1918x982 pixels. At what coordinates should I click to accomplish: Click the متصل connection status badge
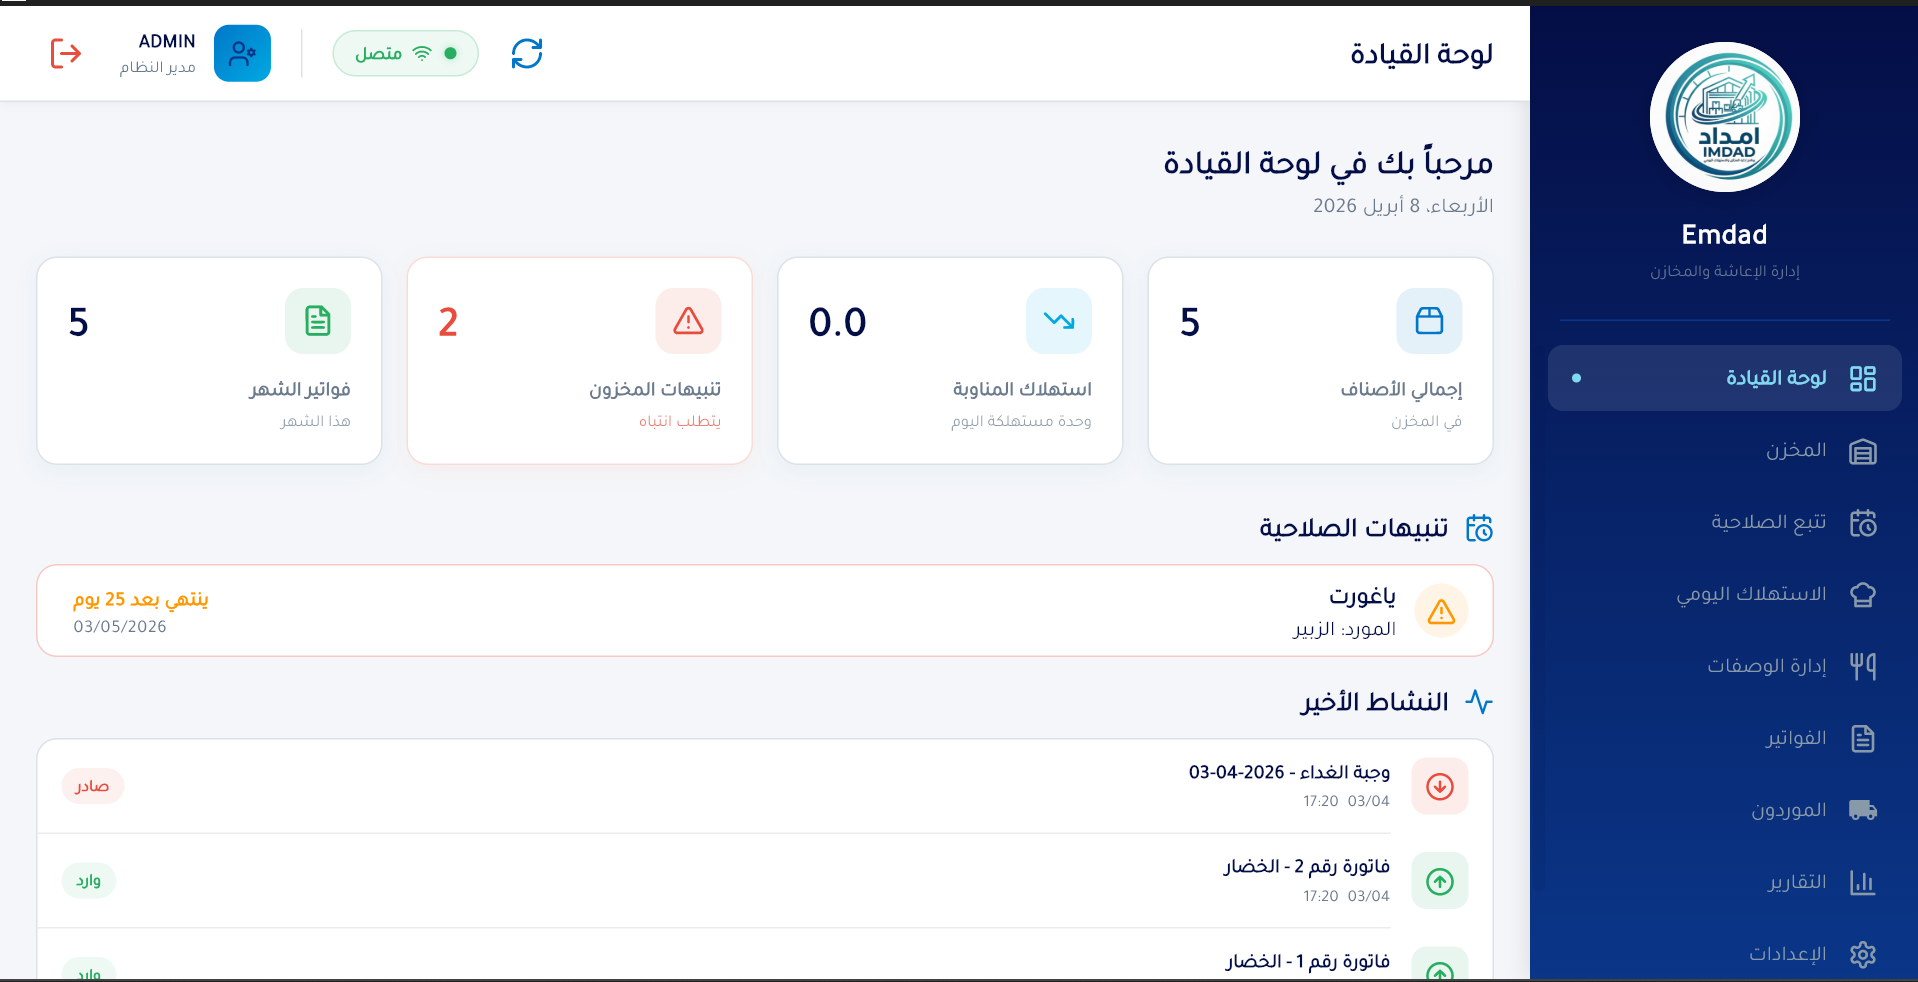[405, 53]
